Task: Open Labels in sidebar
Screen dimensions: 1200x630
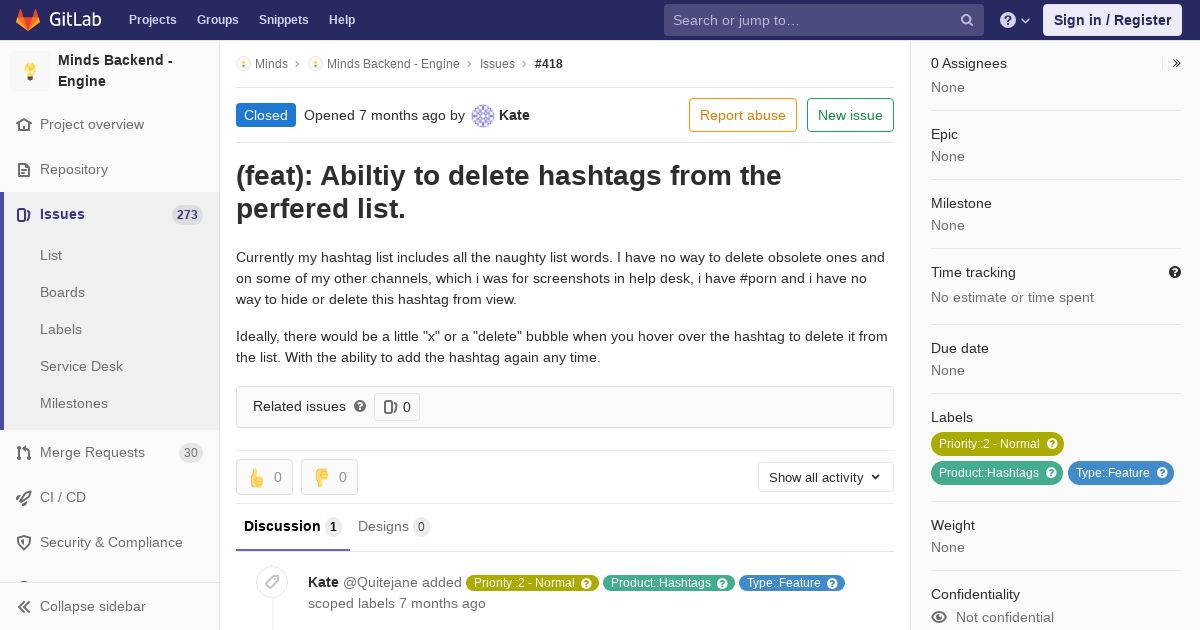Action: [x=61, y=329]
